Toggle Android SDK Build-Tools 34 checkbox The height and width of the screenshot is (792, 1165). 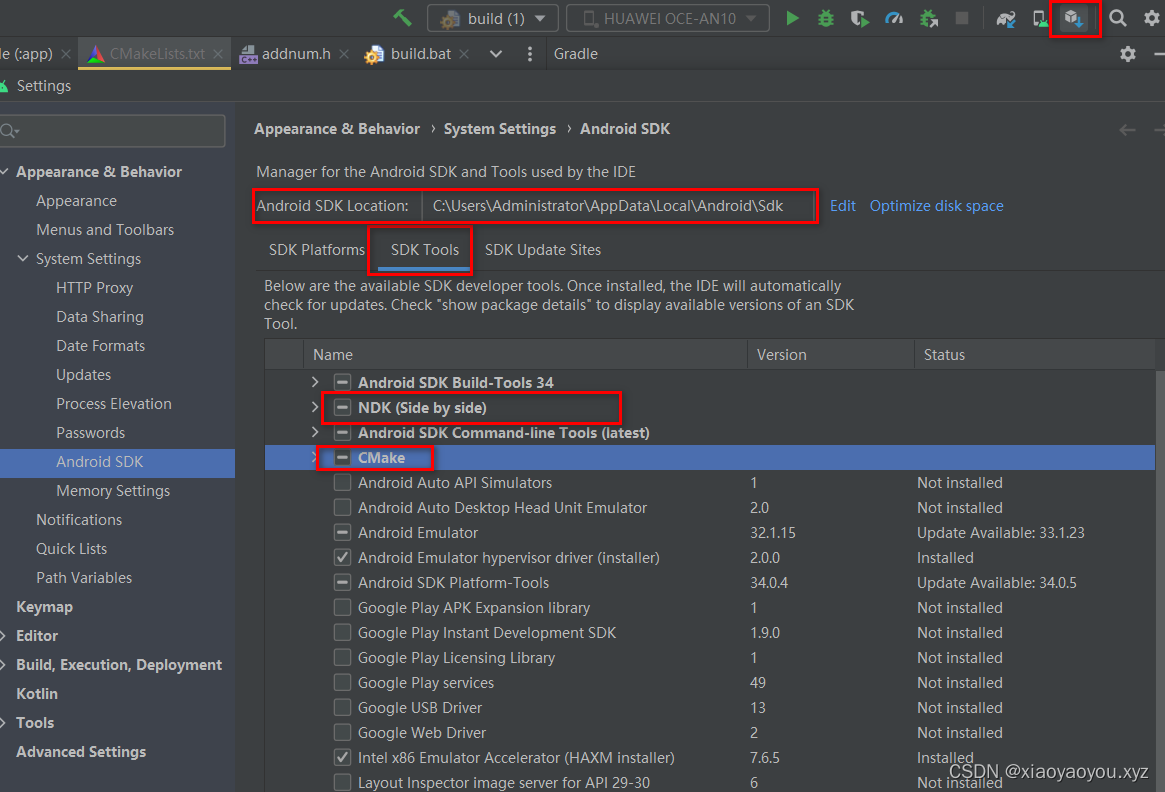point(342,383)
